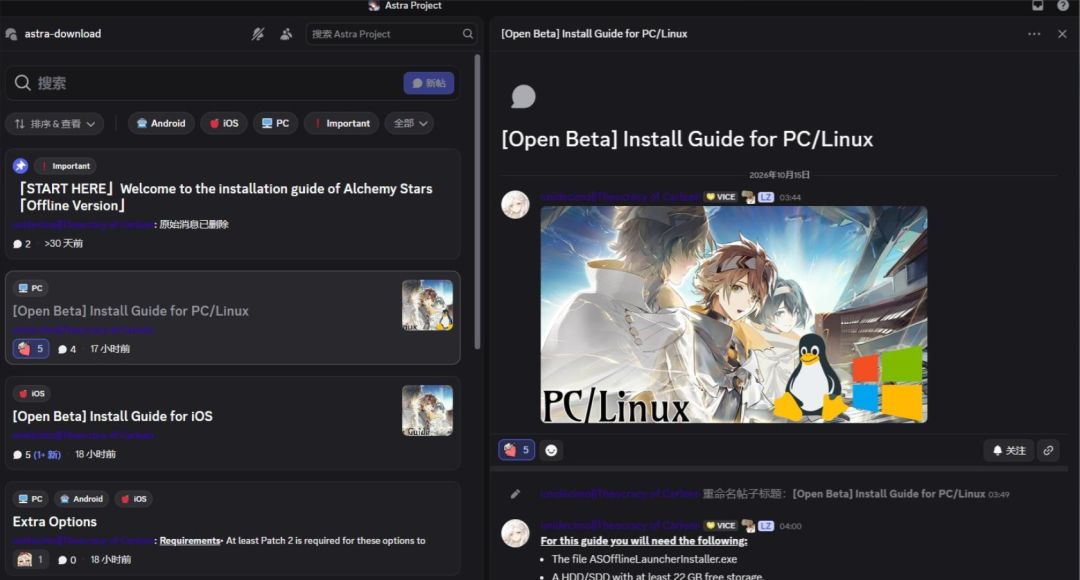Click the VICE role badge on first message
Screen dimensions: 1080x580
720,197
